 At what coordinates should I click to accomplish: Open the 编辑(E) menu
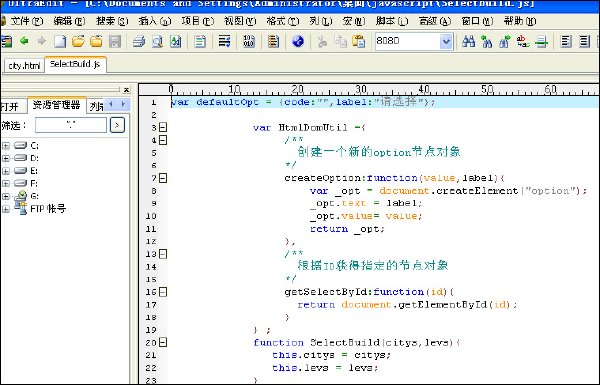coord(69,21)
